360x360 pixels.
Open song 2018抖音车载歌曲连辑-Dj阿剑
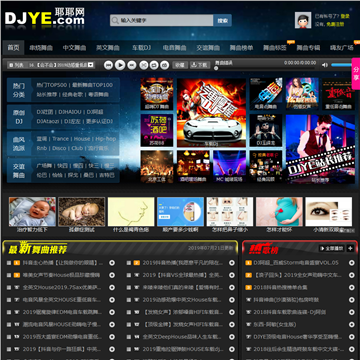click(x=289, y=312)
